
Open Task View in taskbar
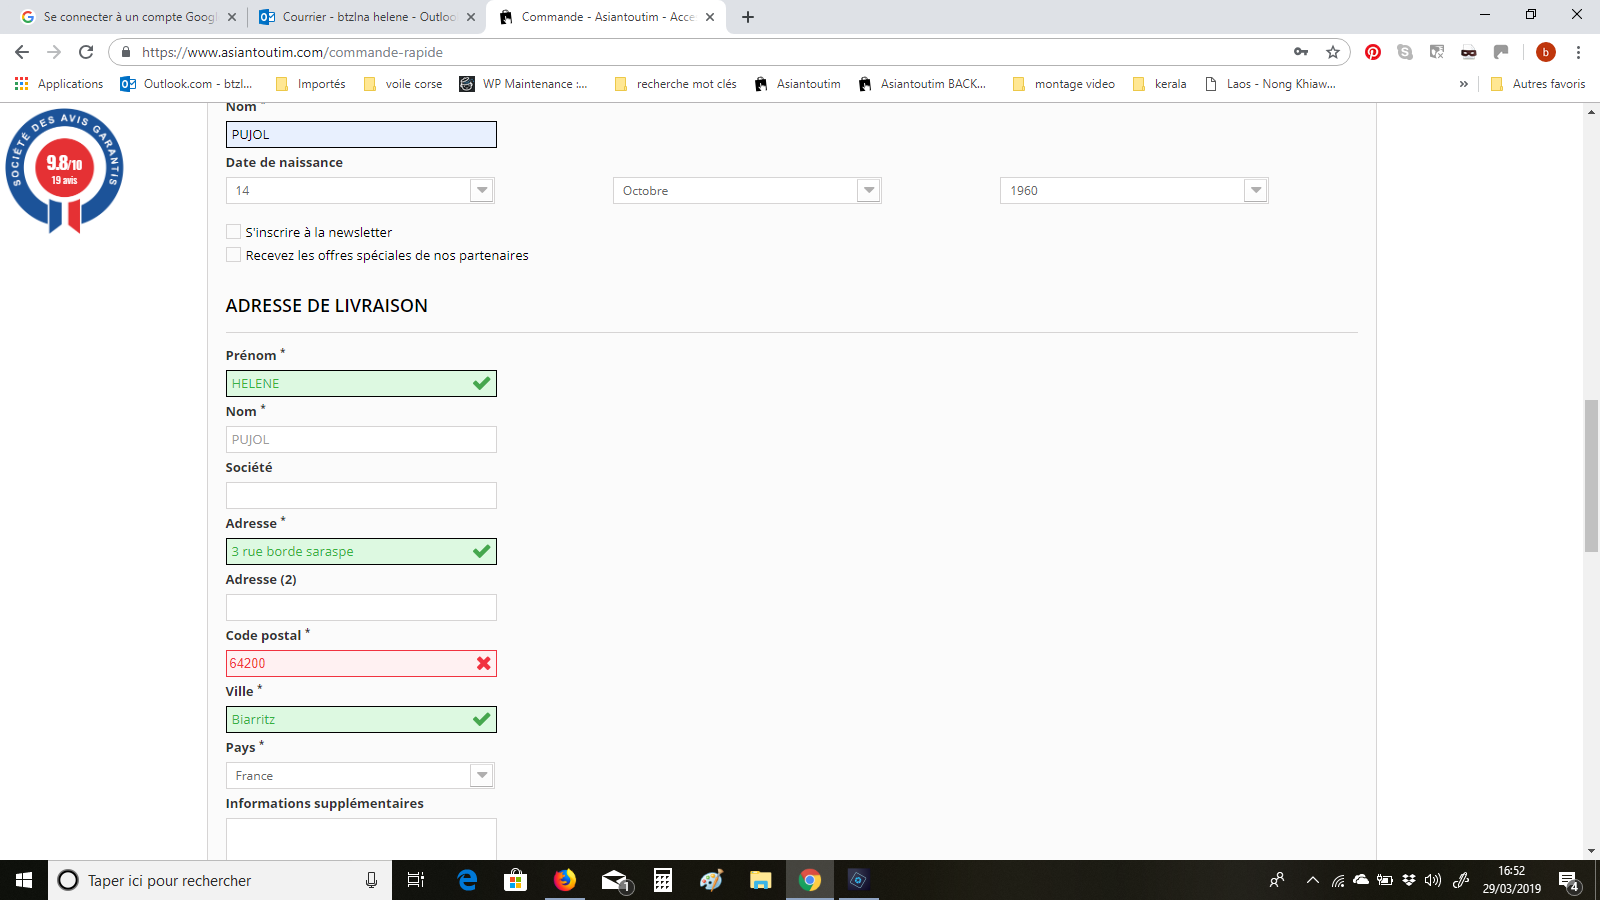click(x=416, y=880)
